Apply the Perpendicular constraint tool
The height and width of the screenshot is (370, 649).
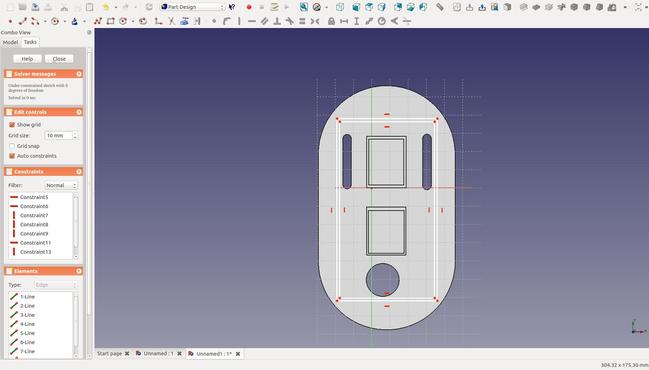click(277, 21)
